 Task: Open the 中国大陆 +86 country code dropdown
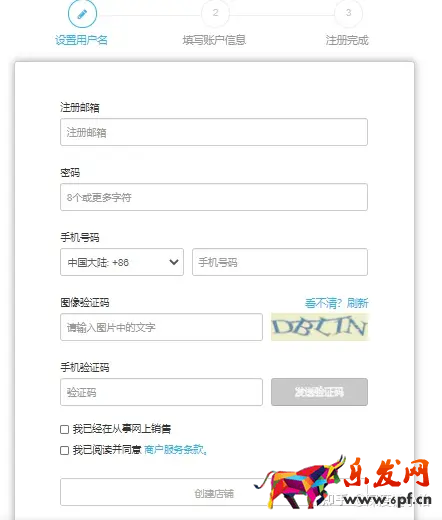(122, 262)
